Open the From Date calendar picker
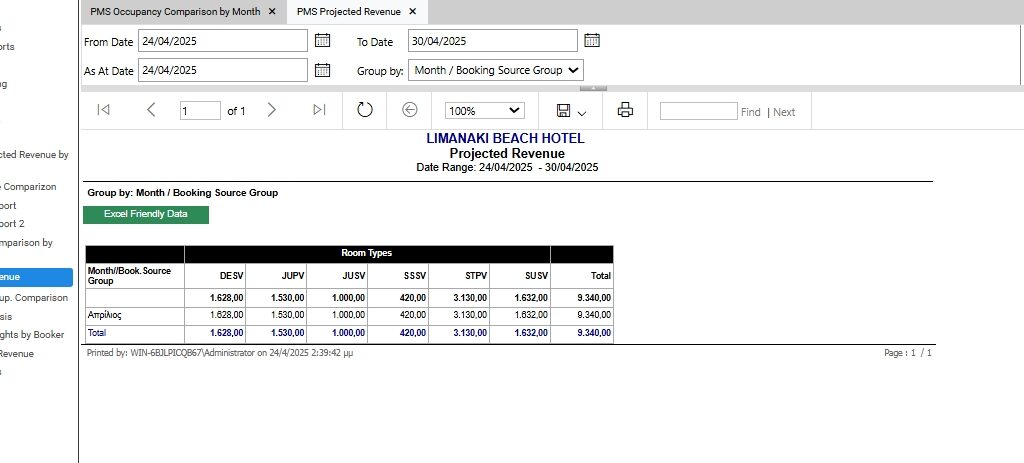Viewport: 1024px width, 463px height. pyautogui.click(x=323, y=40)
